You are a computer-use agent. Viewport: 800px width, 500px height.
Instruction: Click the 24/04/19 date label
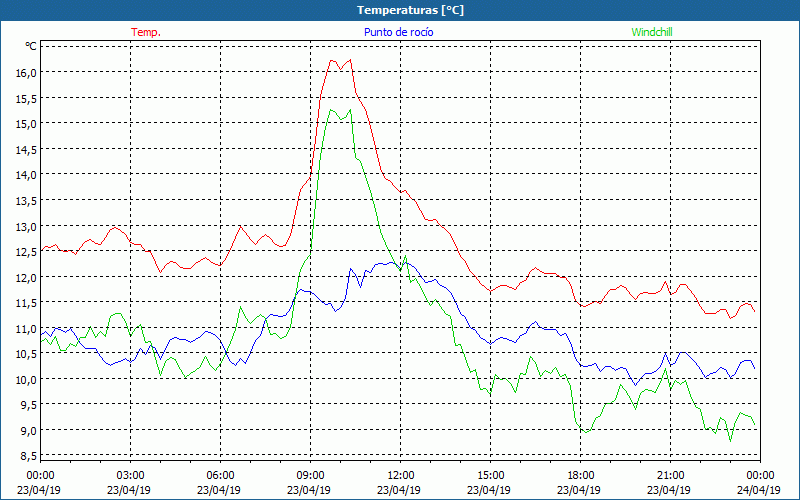point(759,490)
